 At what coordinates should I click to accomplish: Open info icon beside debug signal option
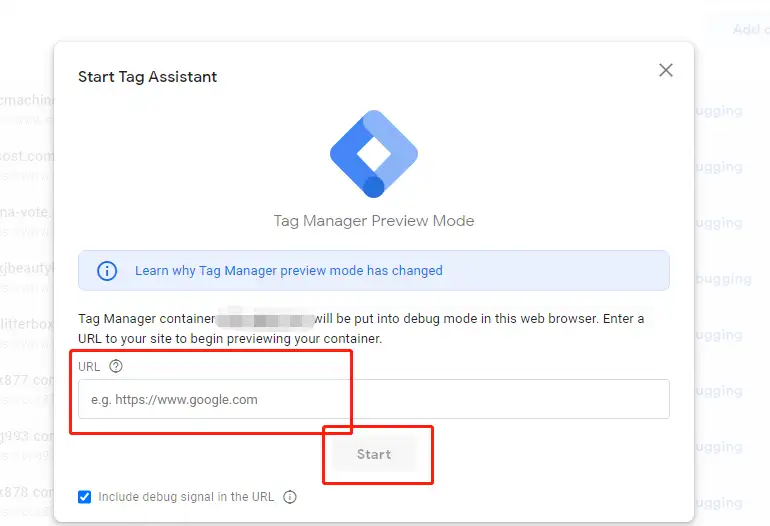point(290,497)
